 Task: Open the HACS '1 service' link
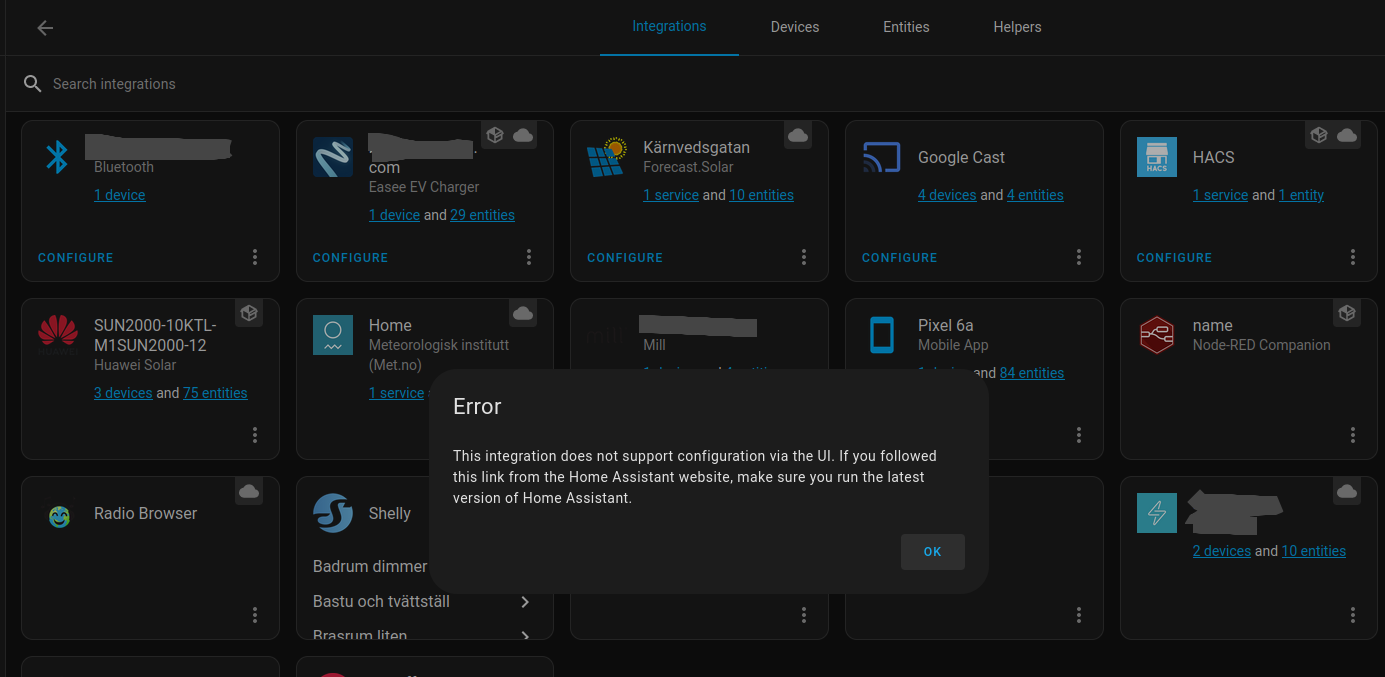click(x=1220, y=195)
